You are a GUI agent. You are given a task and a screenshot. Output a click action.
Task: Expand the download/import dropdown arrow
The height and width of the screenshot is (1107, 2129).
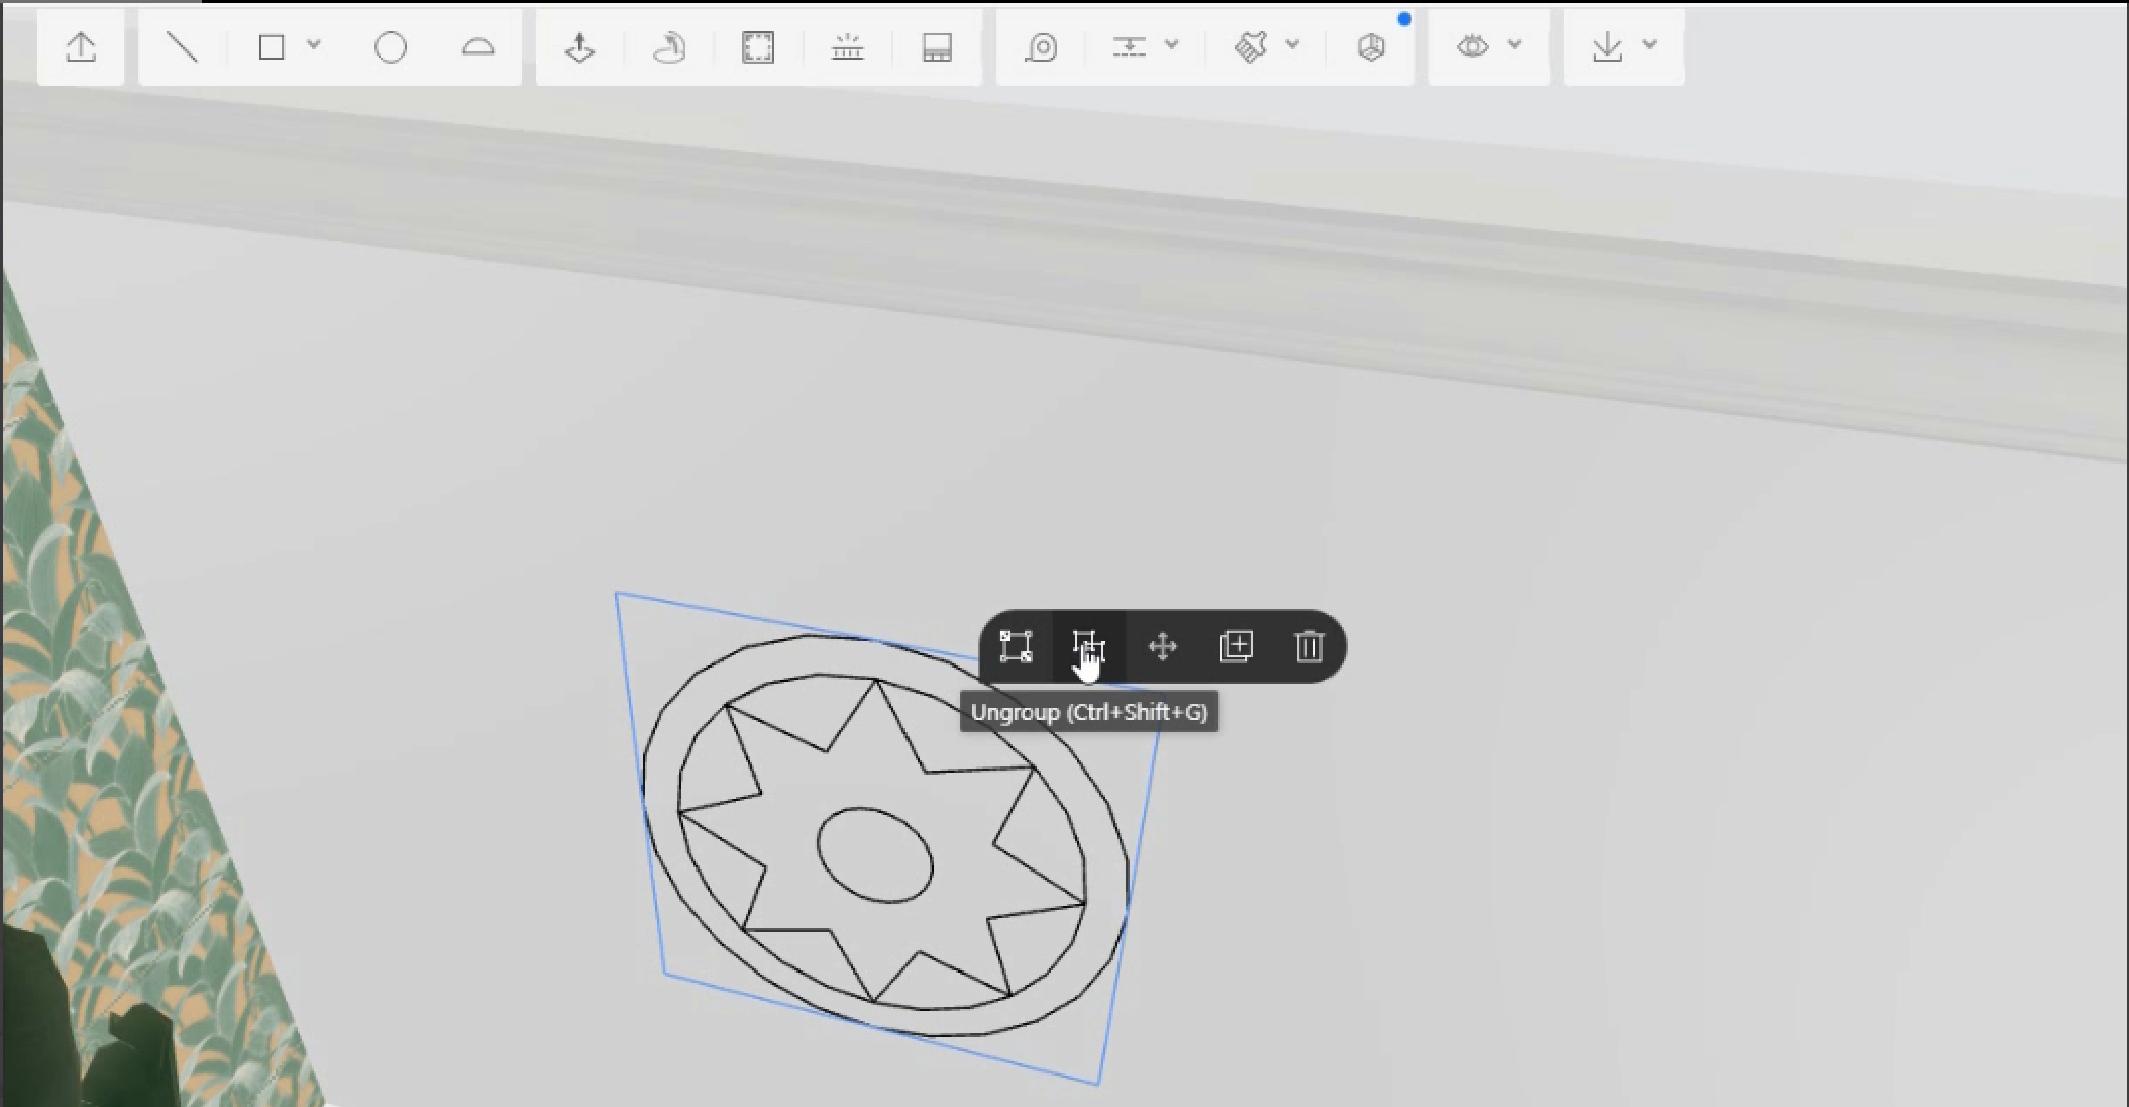coord(1650,45)
